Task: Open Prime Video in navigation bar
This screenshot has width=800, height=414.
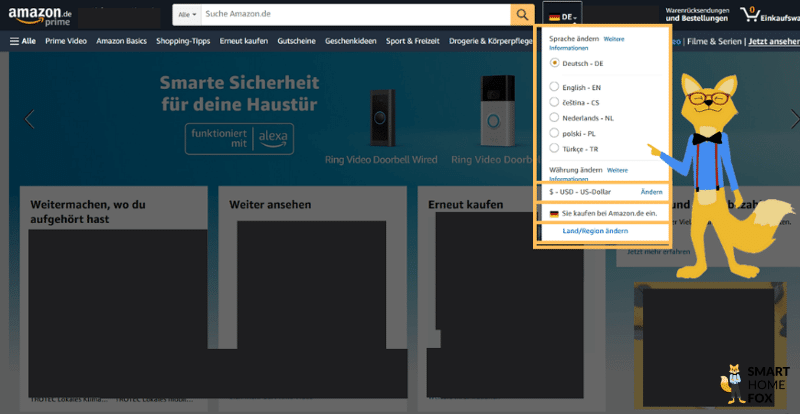Action: click(66, 41)
